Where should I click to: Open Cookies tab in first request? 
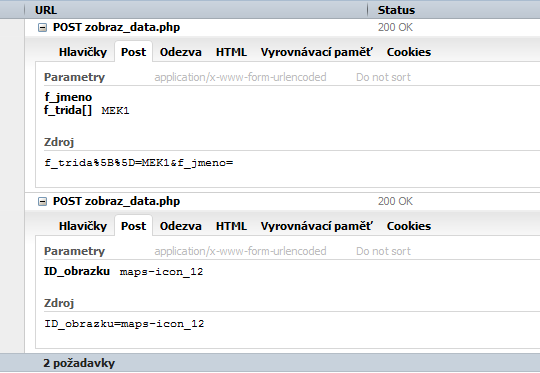[x=409, y=52]
